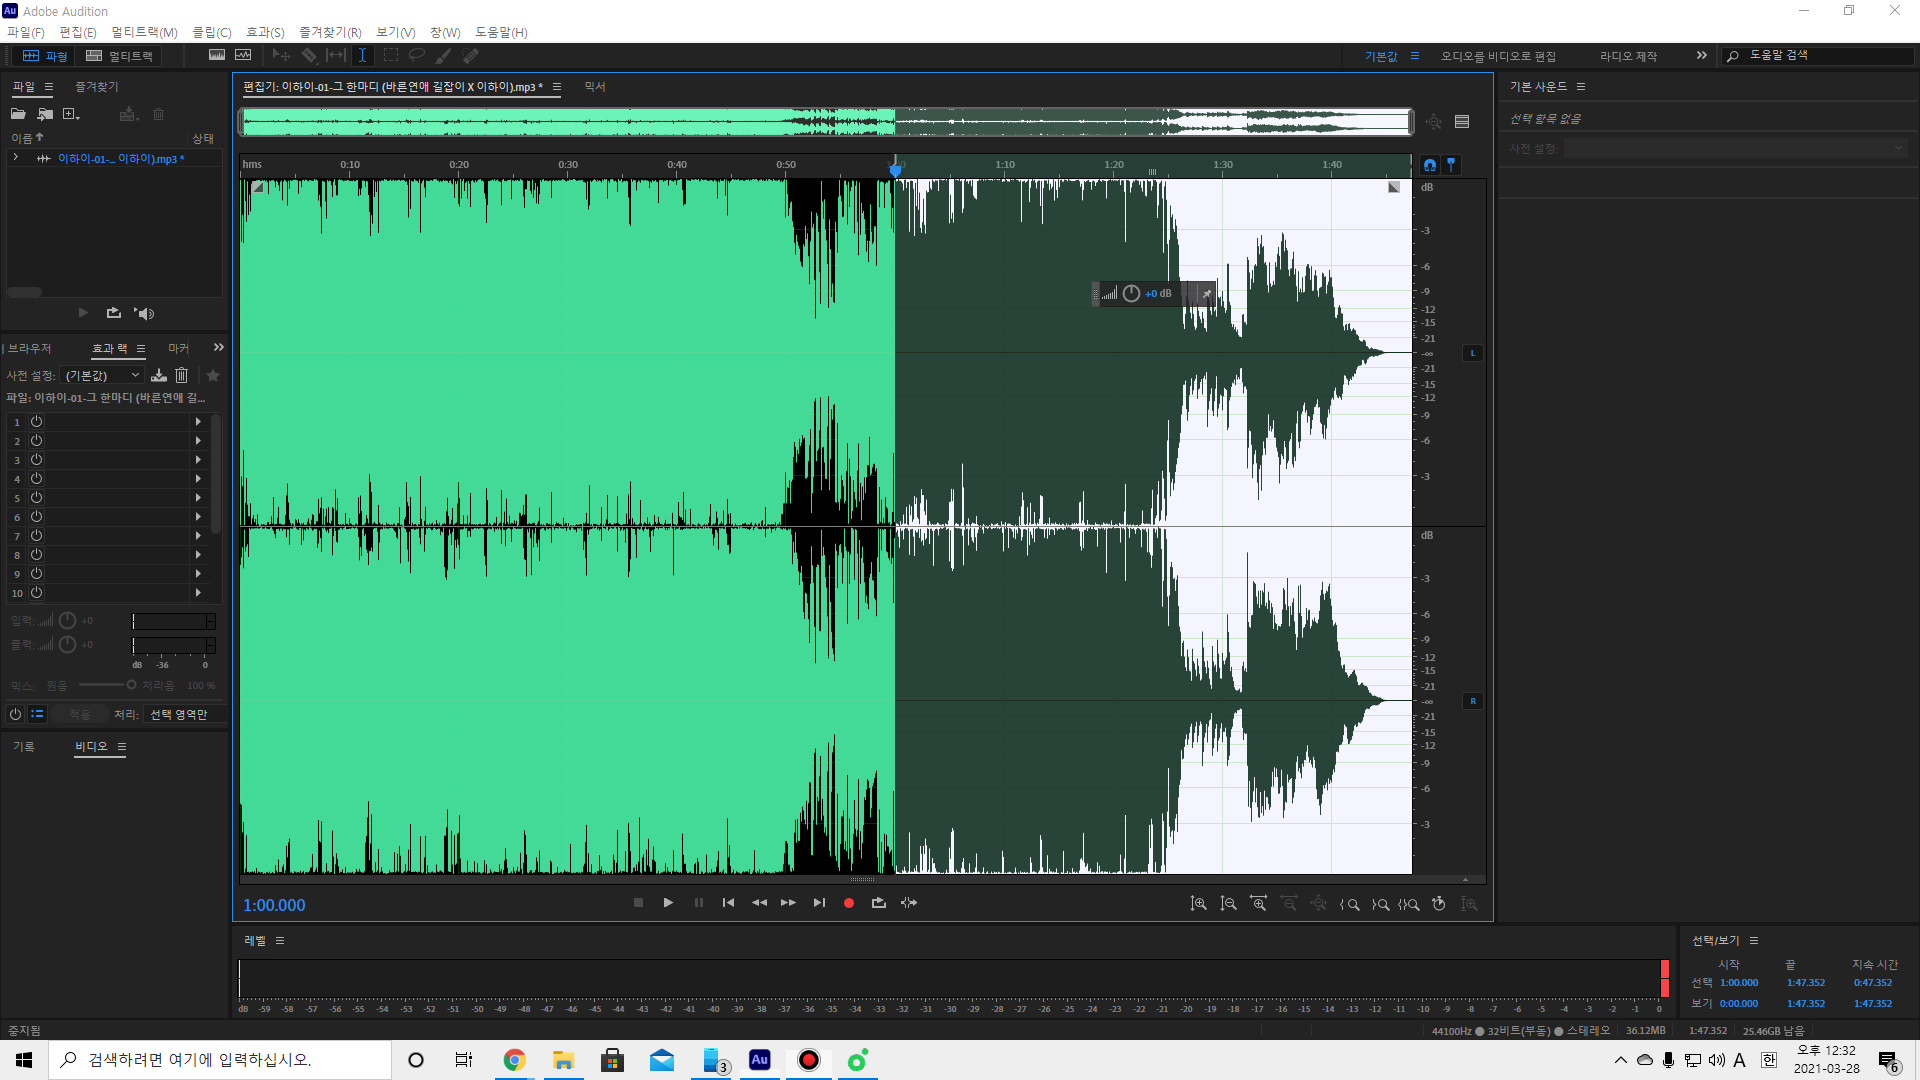This screenshot has height=1080, width=1920.
Task: Click the Play button in transport
Action: (668, 903)
